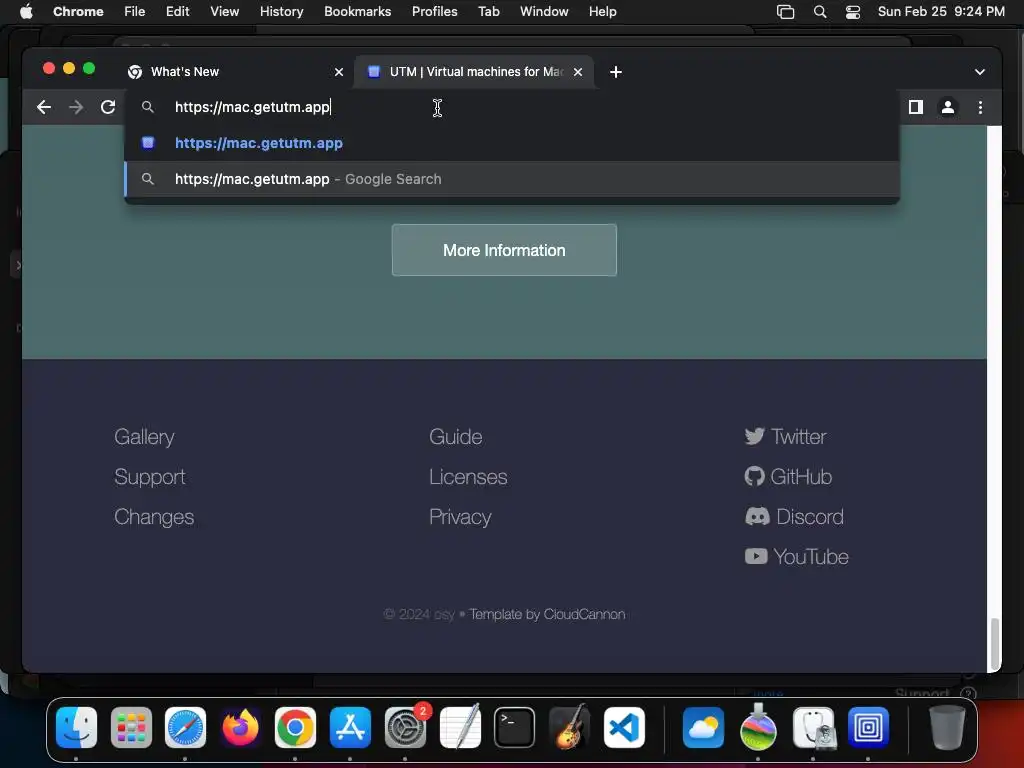Open the Apple menu
Screen dimensions: 1024x768
pyautogui.click(x=26, y=12)
